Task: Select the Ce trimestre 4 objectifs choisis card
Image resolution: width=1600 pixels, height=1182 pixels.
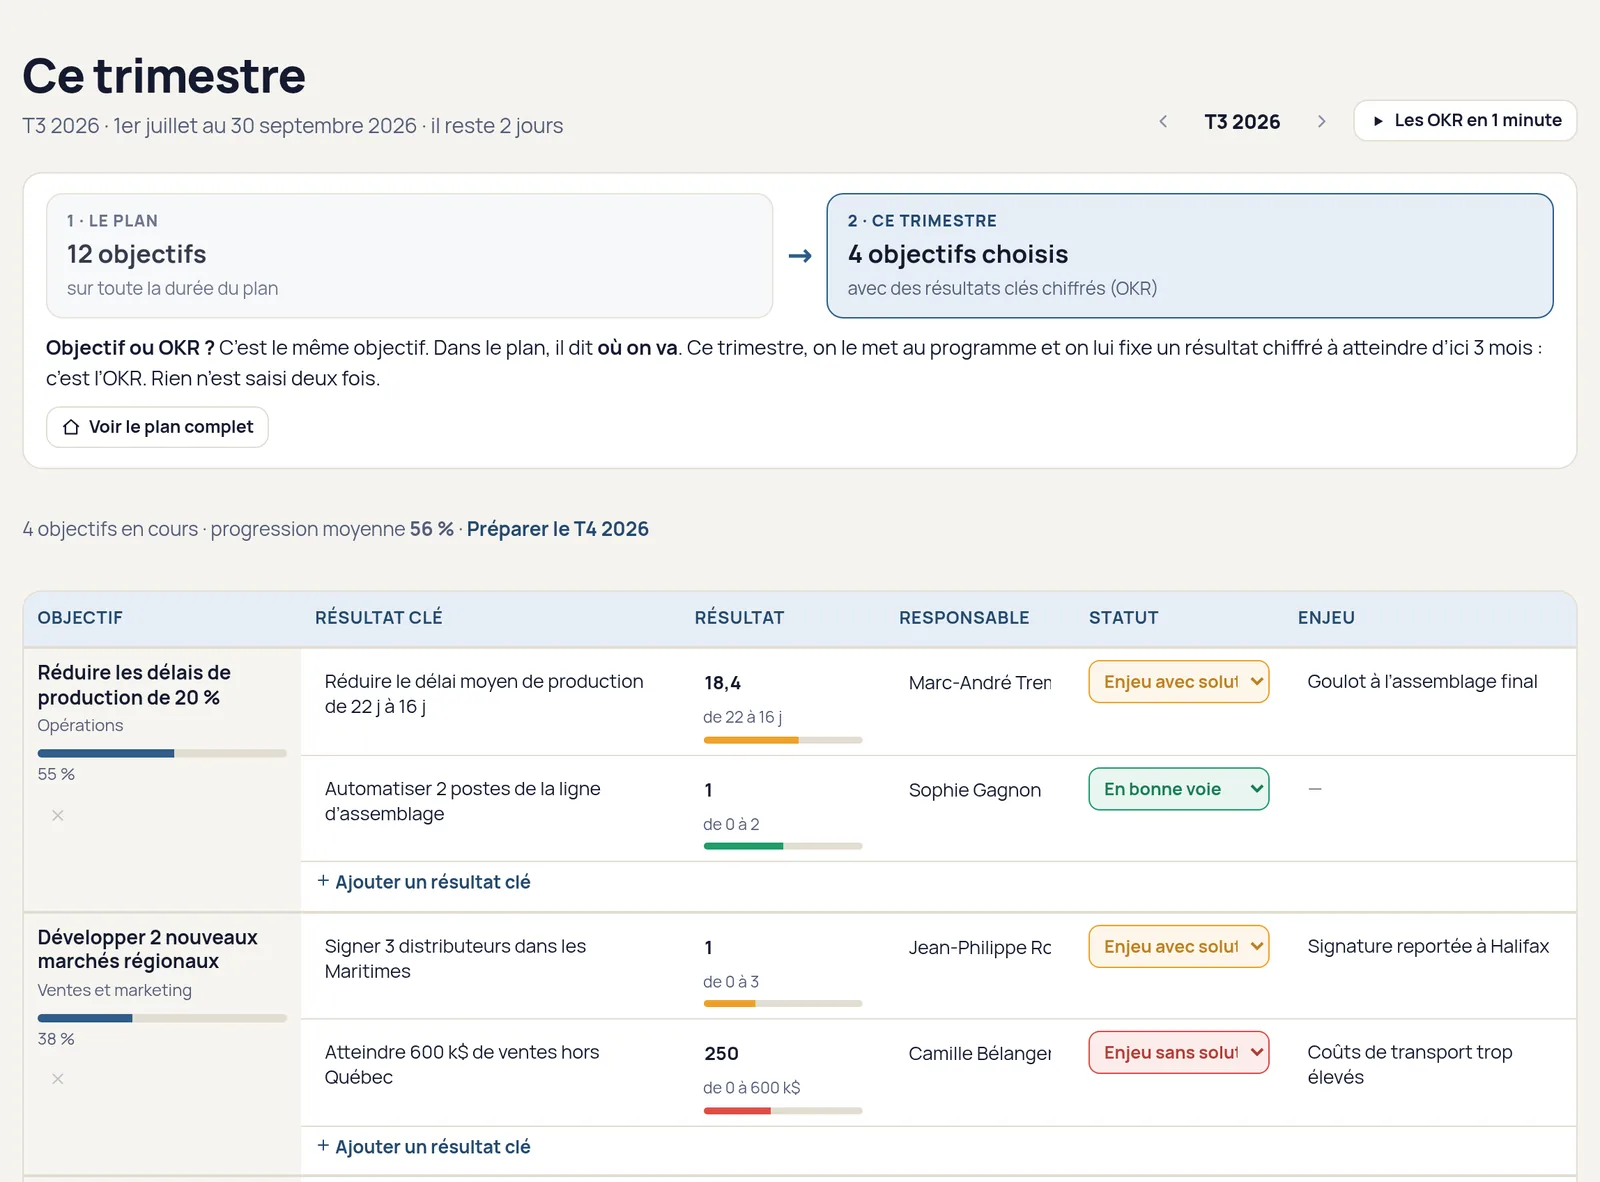Action: 1190,256
